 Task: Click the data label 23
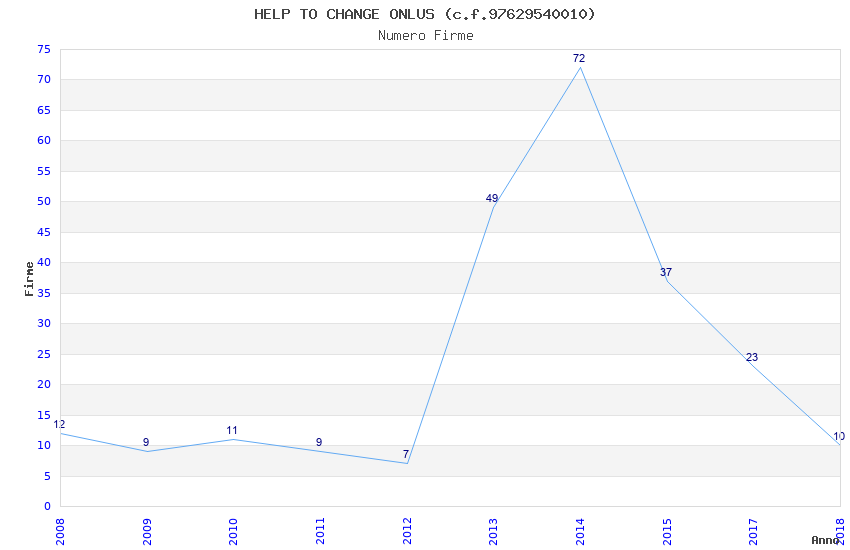pos(752,357)
